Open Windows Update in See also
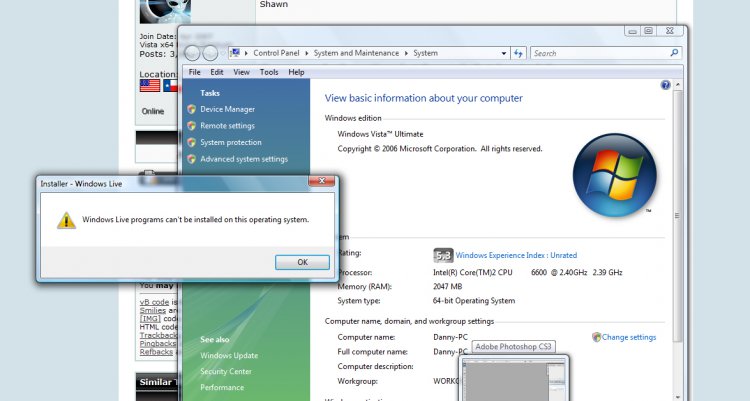This screenshot has height=401, width=750. (x=229, y=356)
